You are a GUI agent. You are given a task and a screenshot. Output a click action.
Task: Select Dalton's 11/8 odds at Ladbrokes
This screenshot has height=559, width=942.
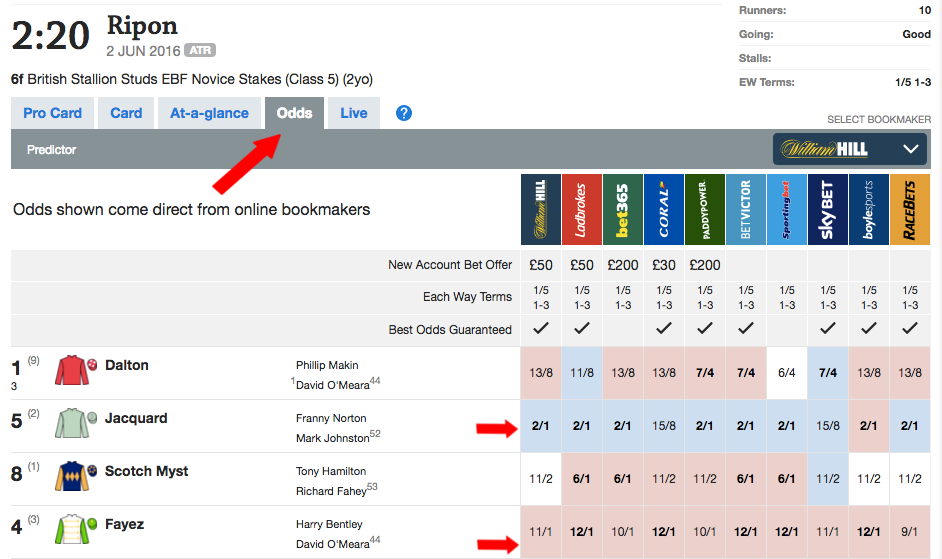pos(582,373)
